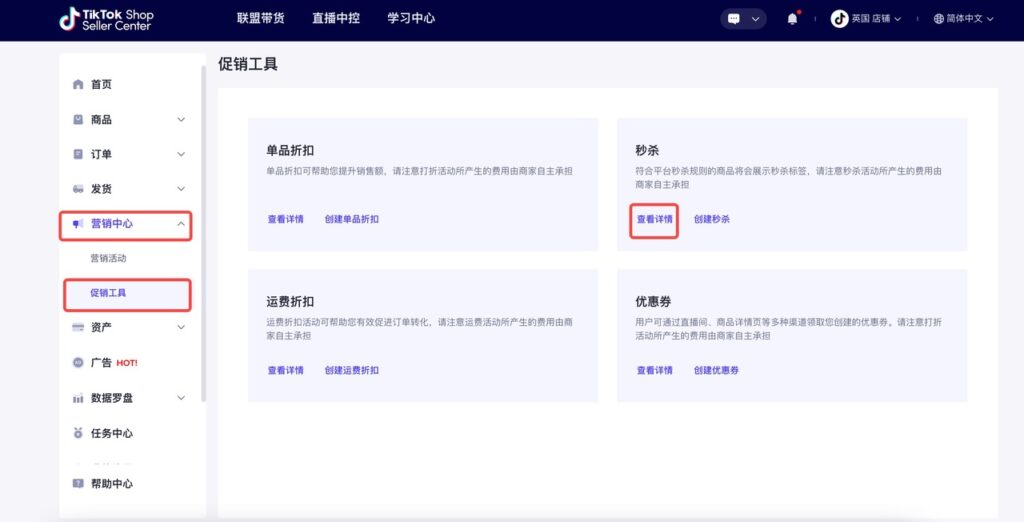This screenshot has height=522, width=1024.
Task: Click the 广告 ads icon in sidebar
Action: [x=78, y=363]
